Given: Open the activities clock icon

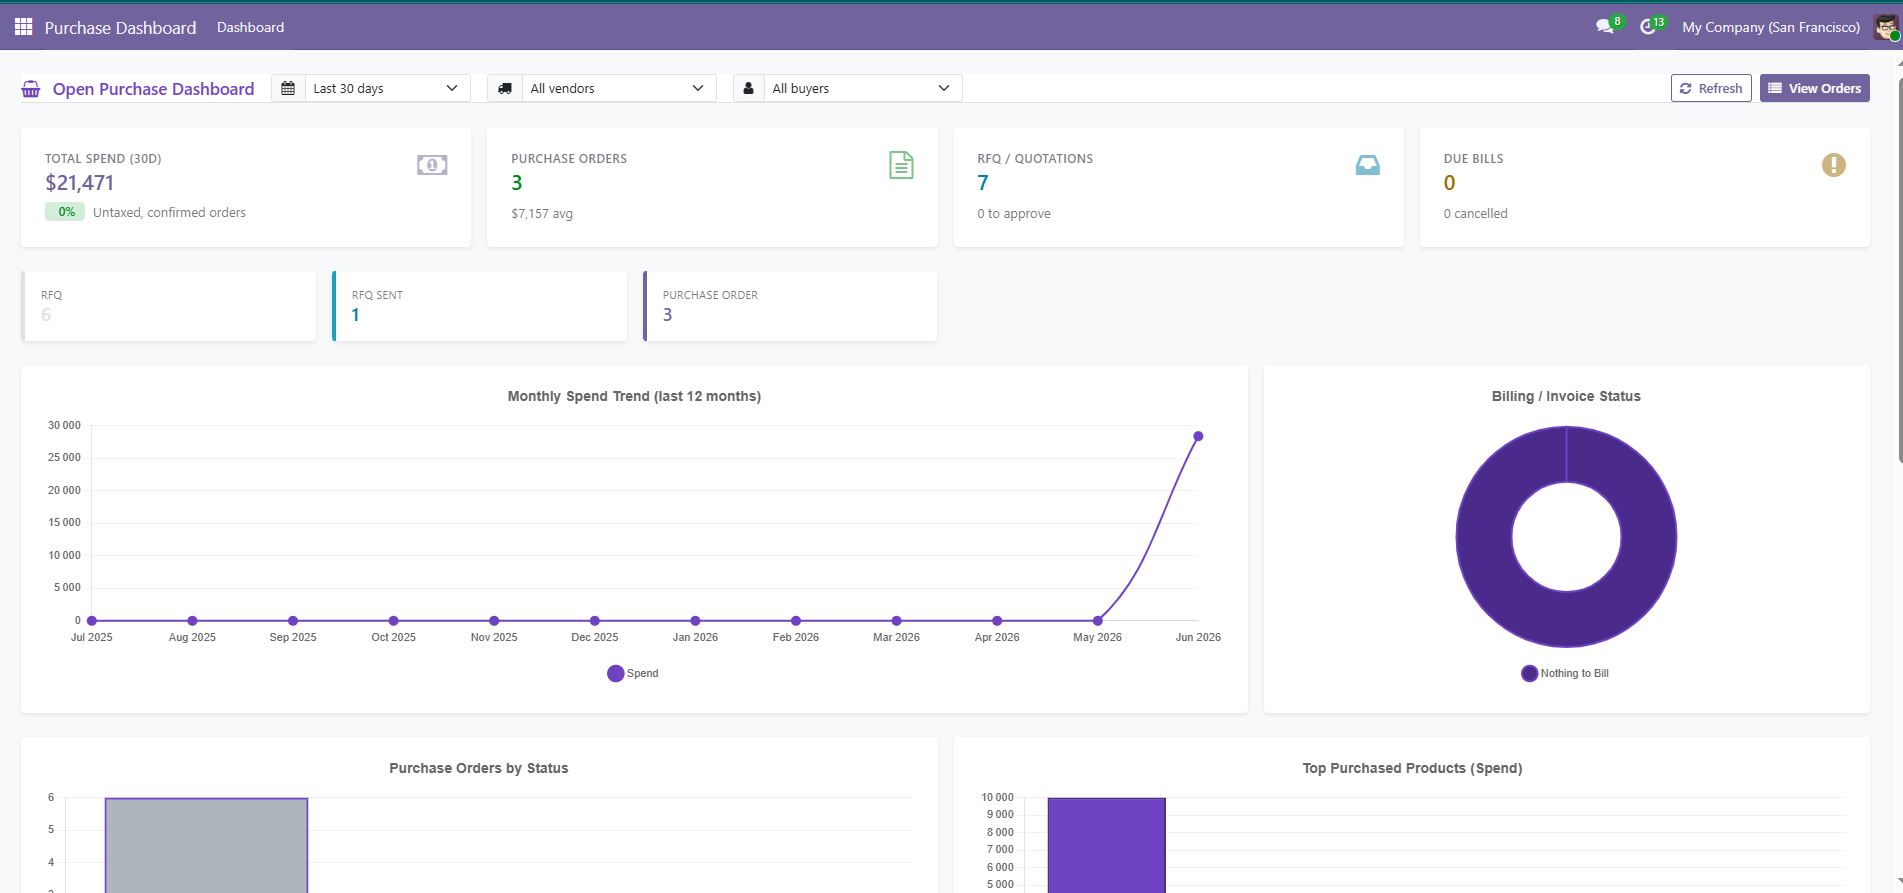Looking at the screenshot, I should point(1648,27).
